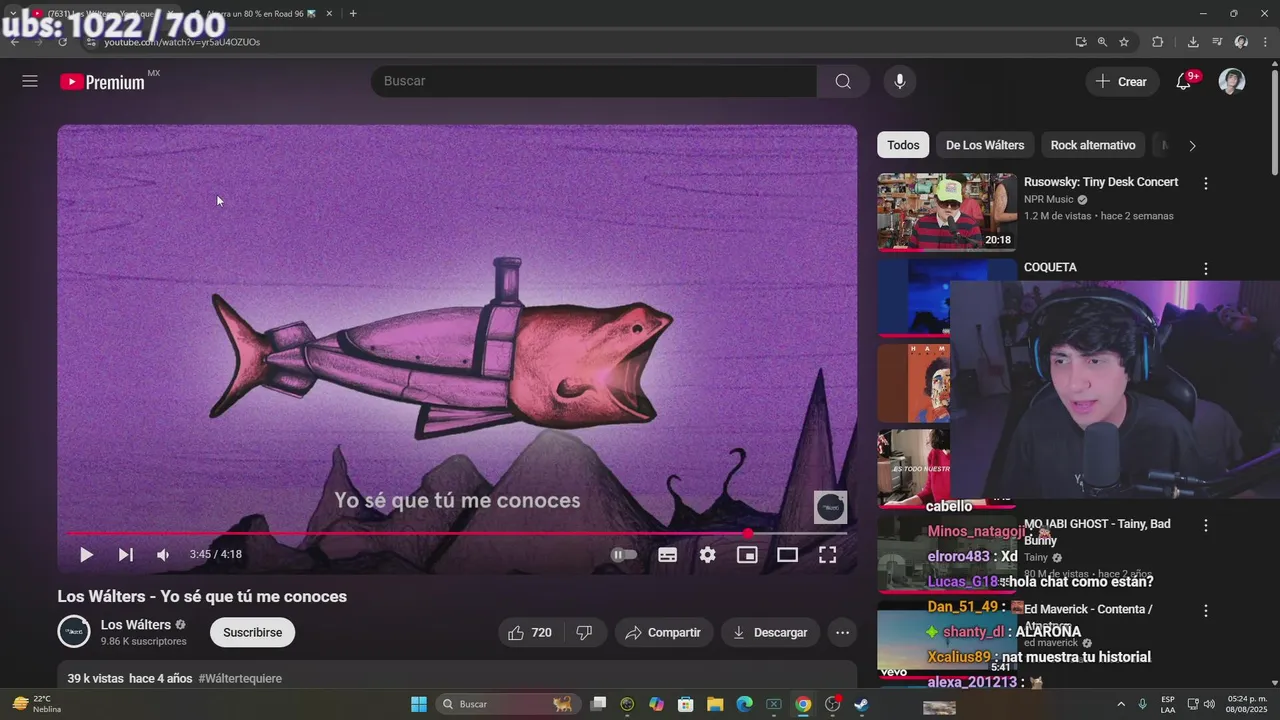This screenshot has width=1280, height=720.
Task: Seek on the red video progress bar
Action: click(x=457, y=533)
